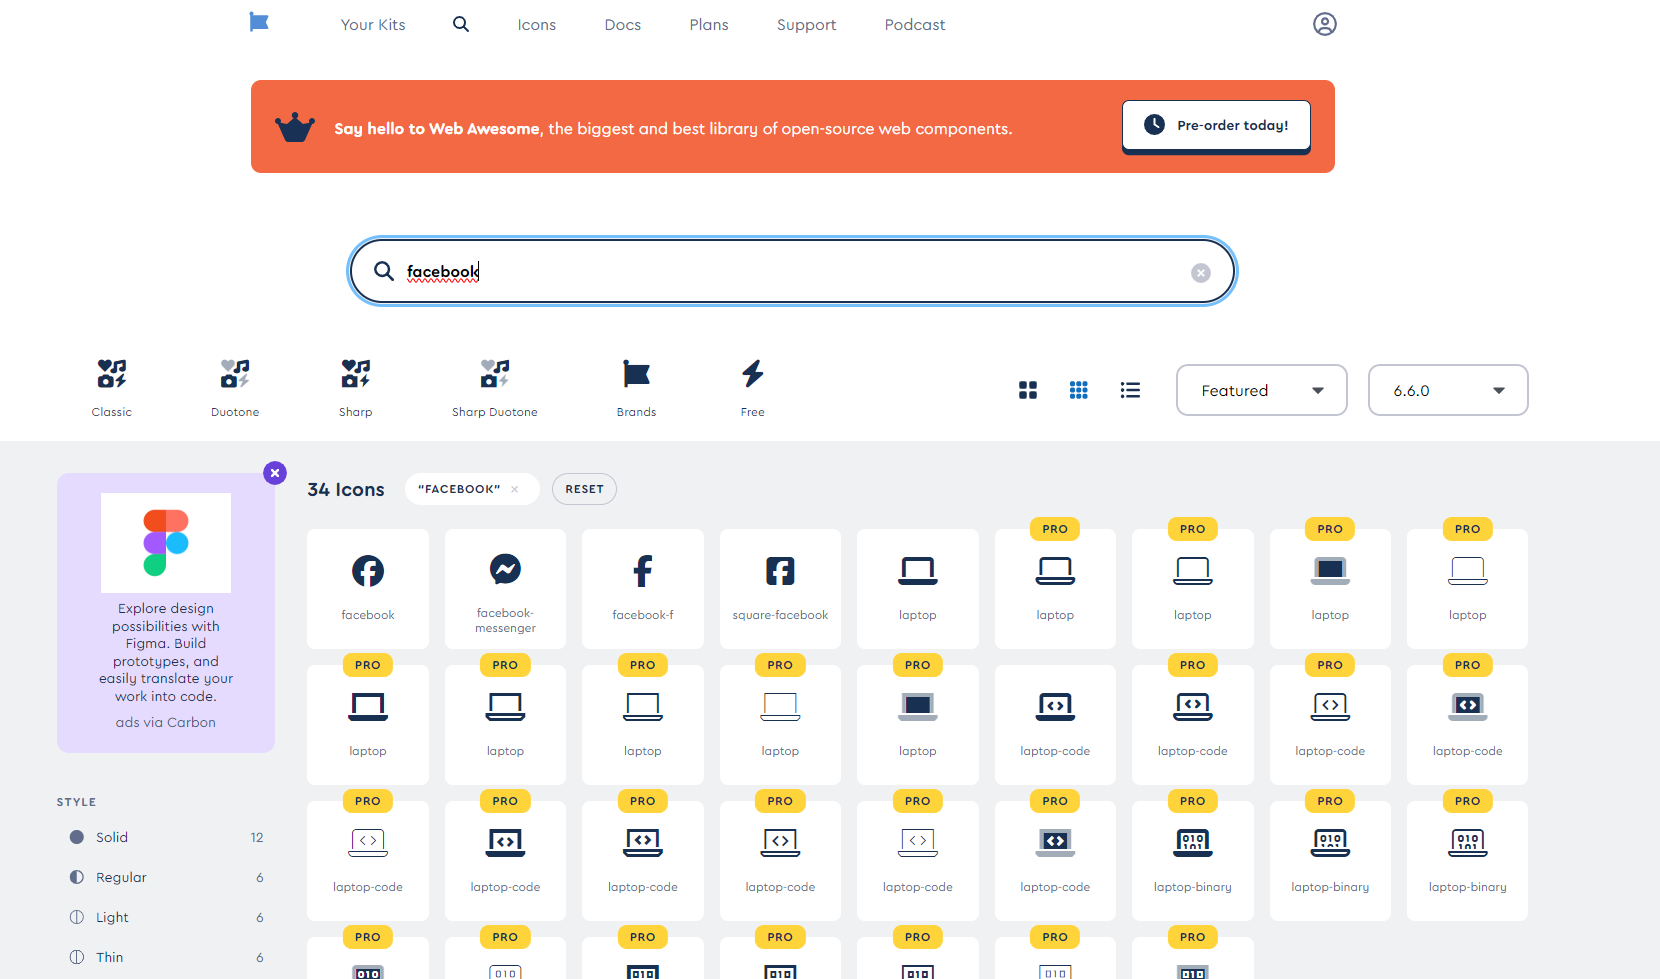Select the Duotone icon family
The height and width of the screenshot is (979, 1660).
tap(235, 388)
